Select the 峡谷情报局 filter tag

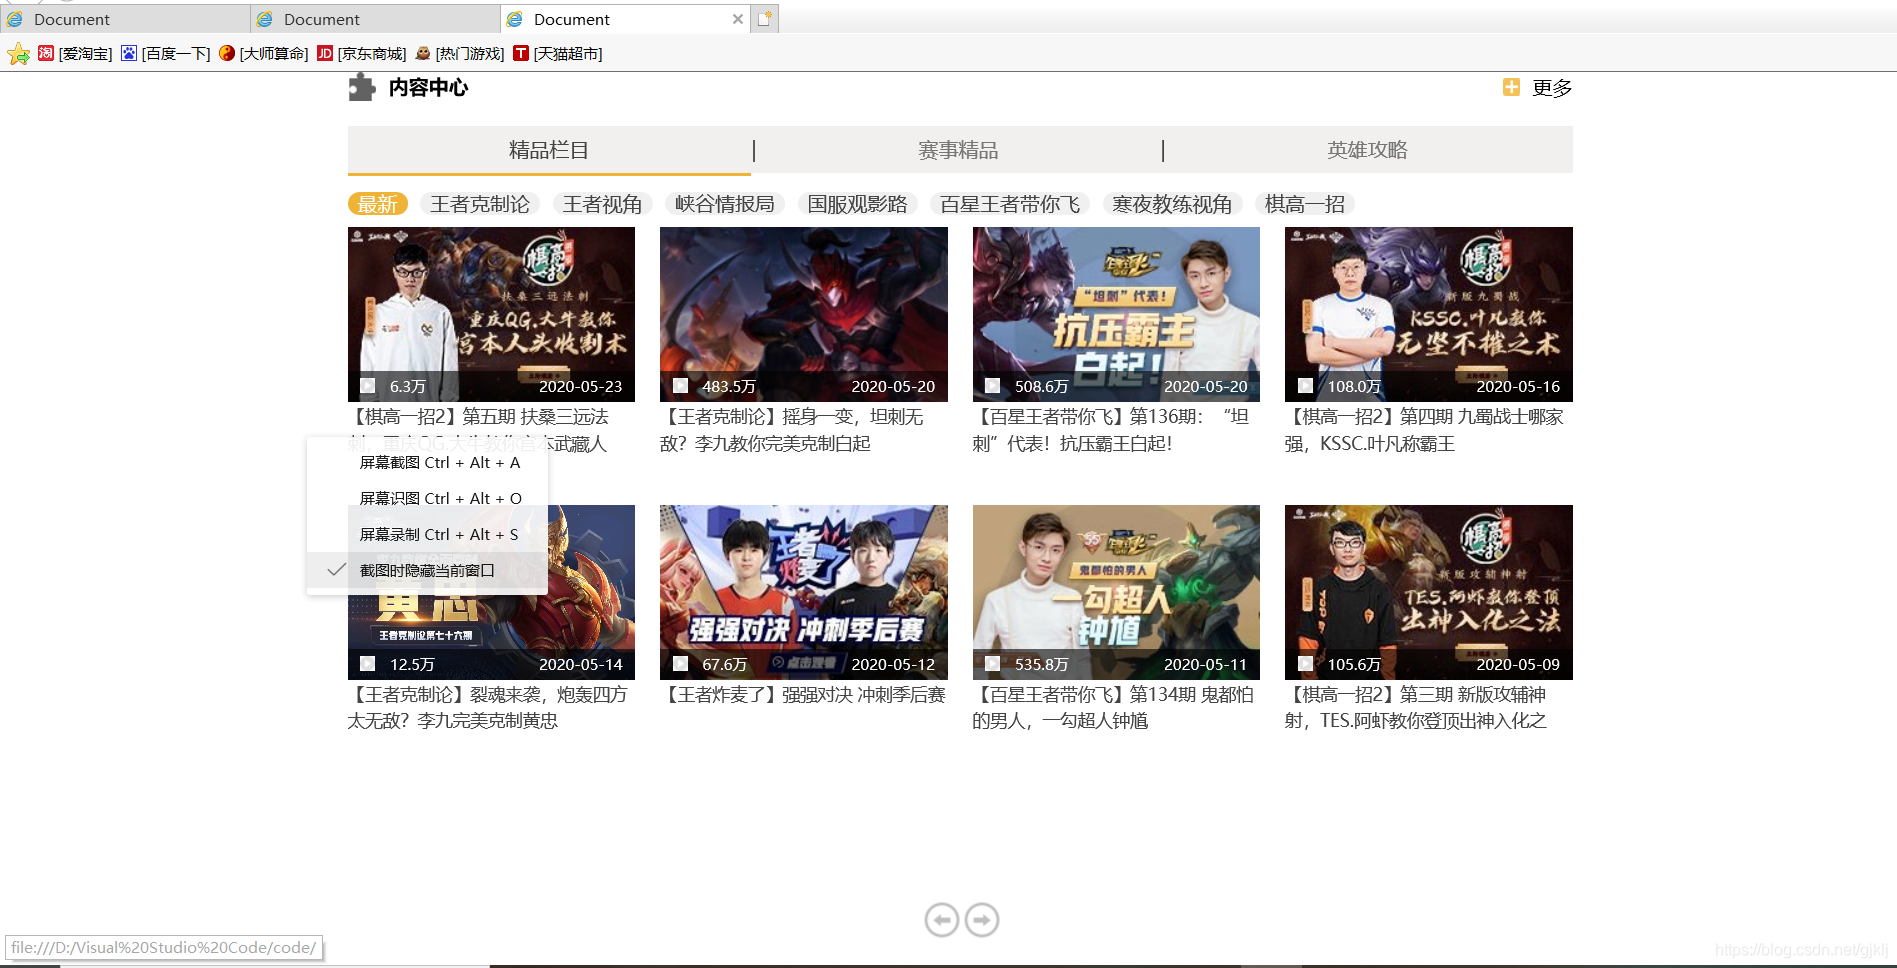point(725,204)
